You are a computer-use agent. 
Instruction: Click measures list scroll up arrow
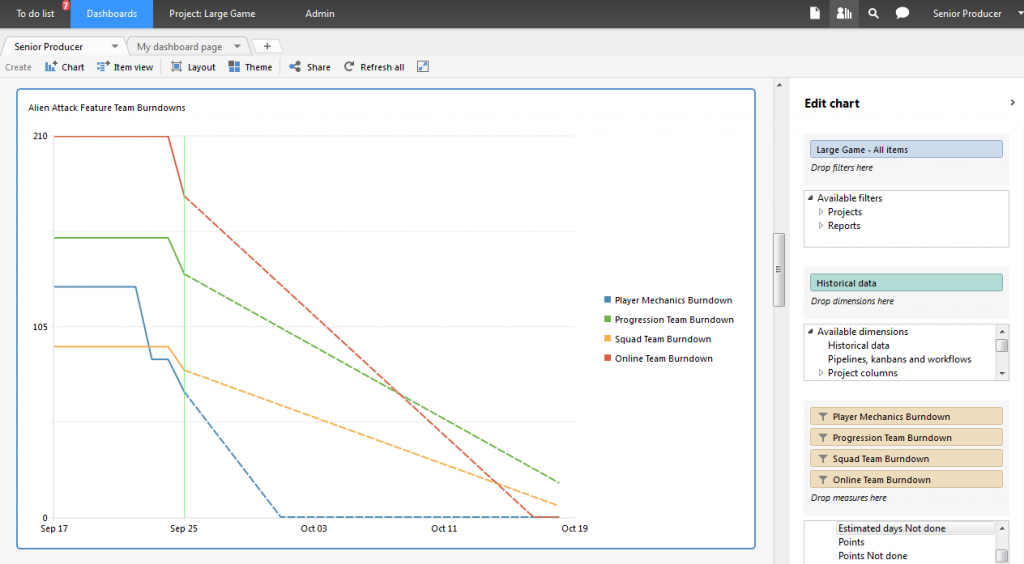pyautogui.click(x=1002, y=527)
